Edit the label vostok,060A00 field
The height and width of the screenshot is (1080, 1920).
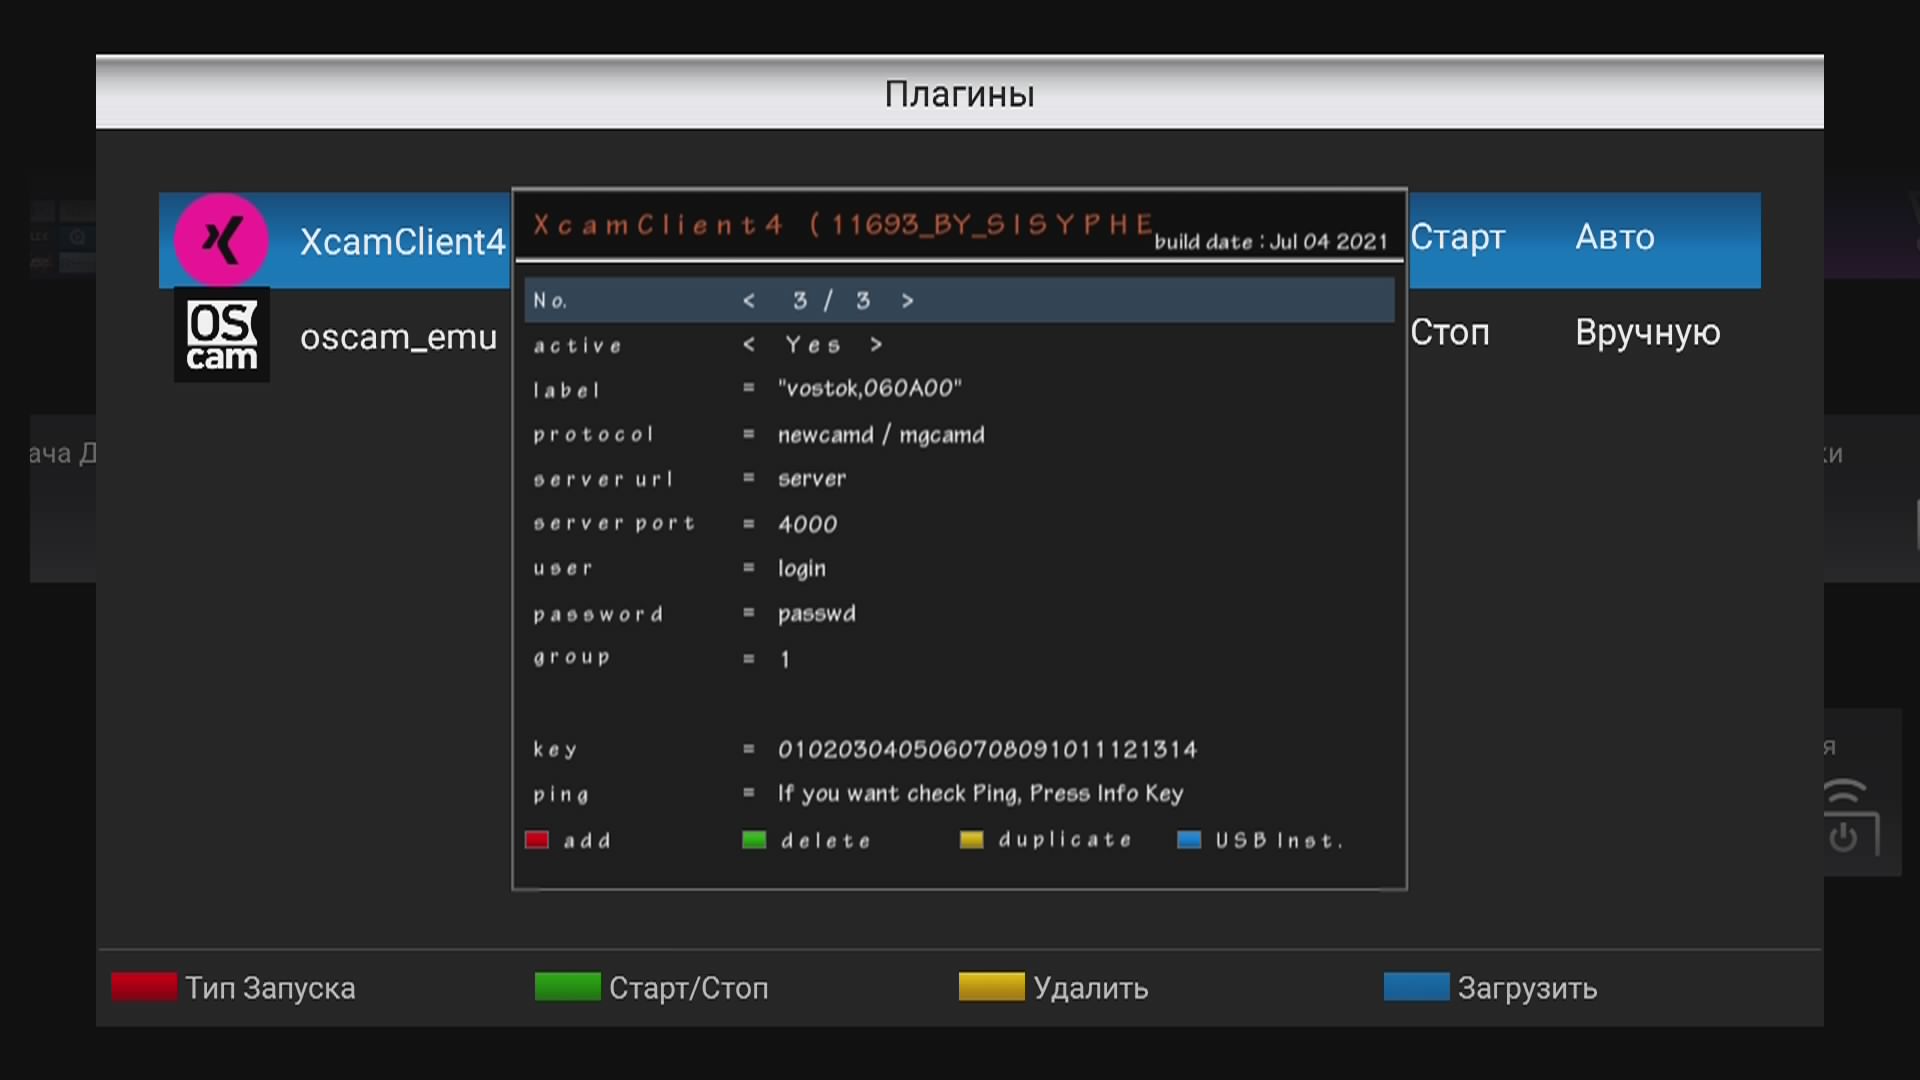(869, 389)
